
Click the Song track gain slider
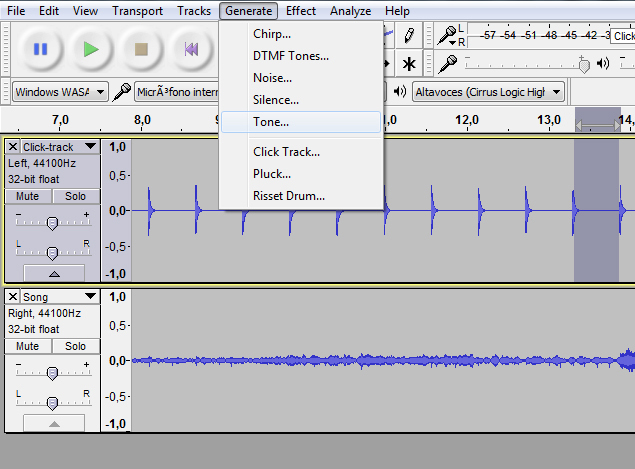(53, 371)
